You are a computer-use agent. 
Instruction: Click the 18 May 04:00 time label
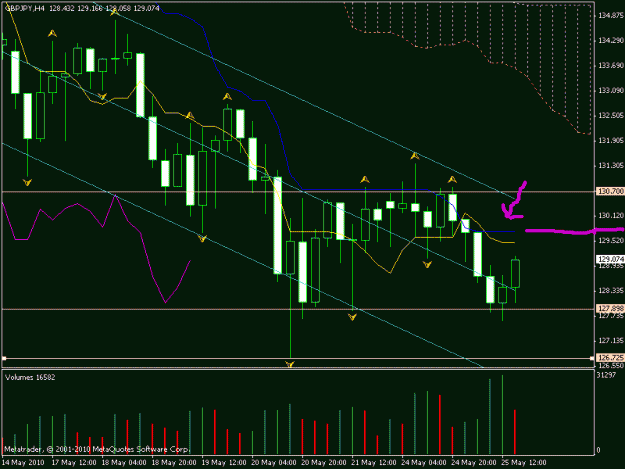[124, 463]
